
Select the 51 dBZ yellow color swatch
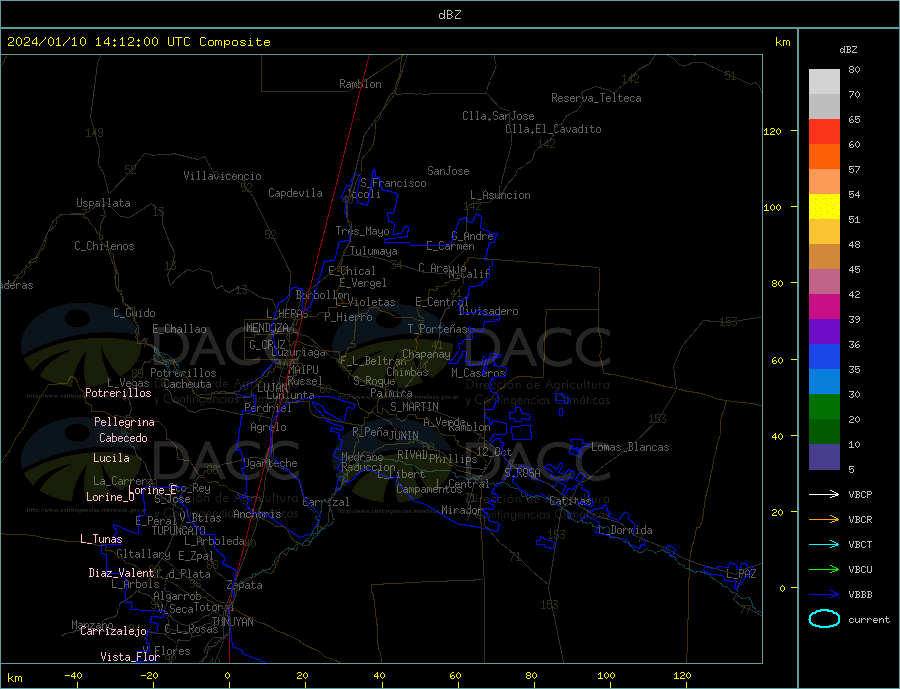(824, 207)
